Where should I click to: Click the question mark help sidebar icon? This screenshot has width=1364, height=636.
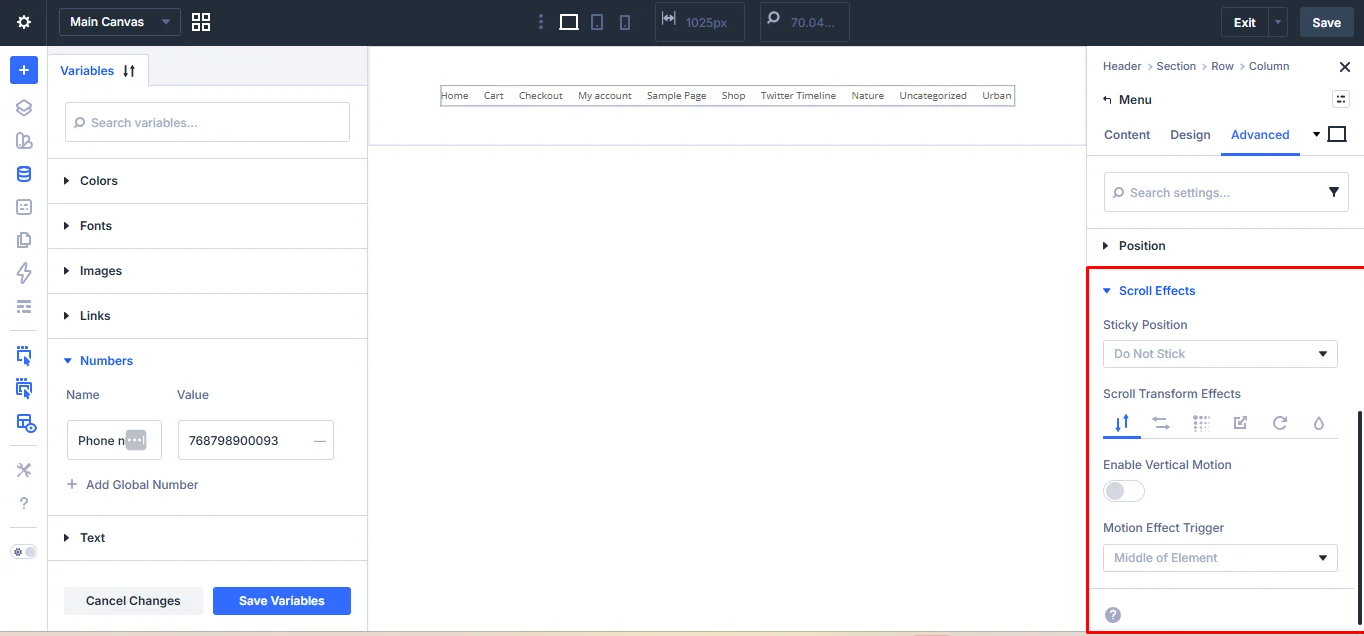[x=24, y=503]
